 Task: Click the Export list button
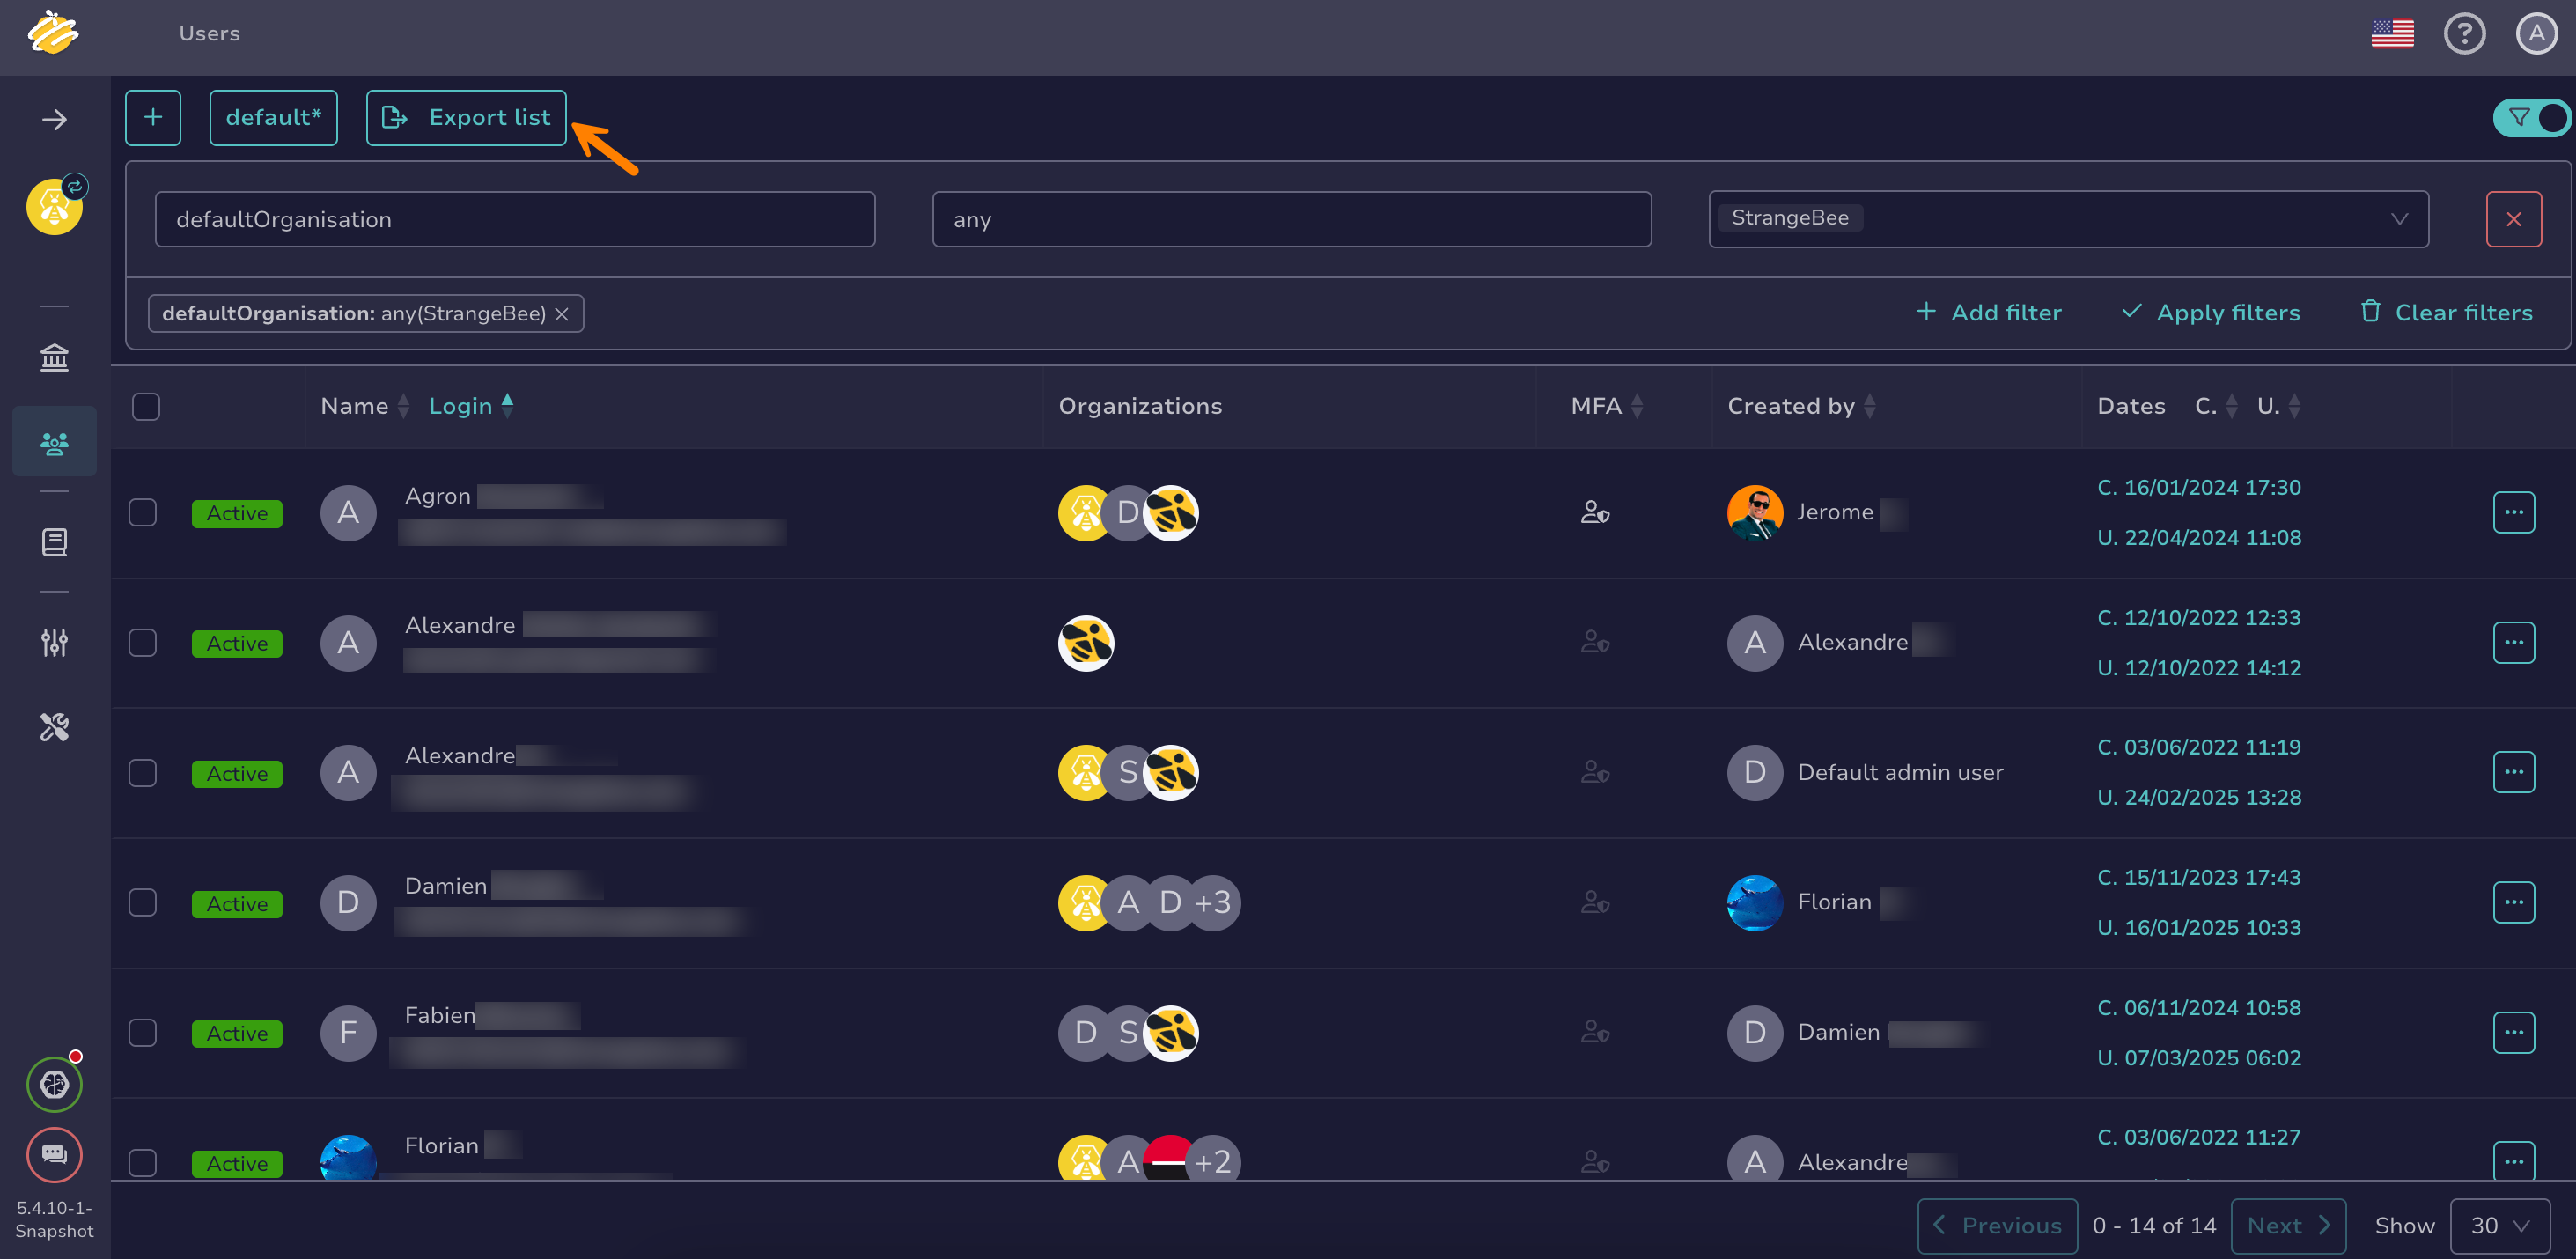coord(466,118)
